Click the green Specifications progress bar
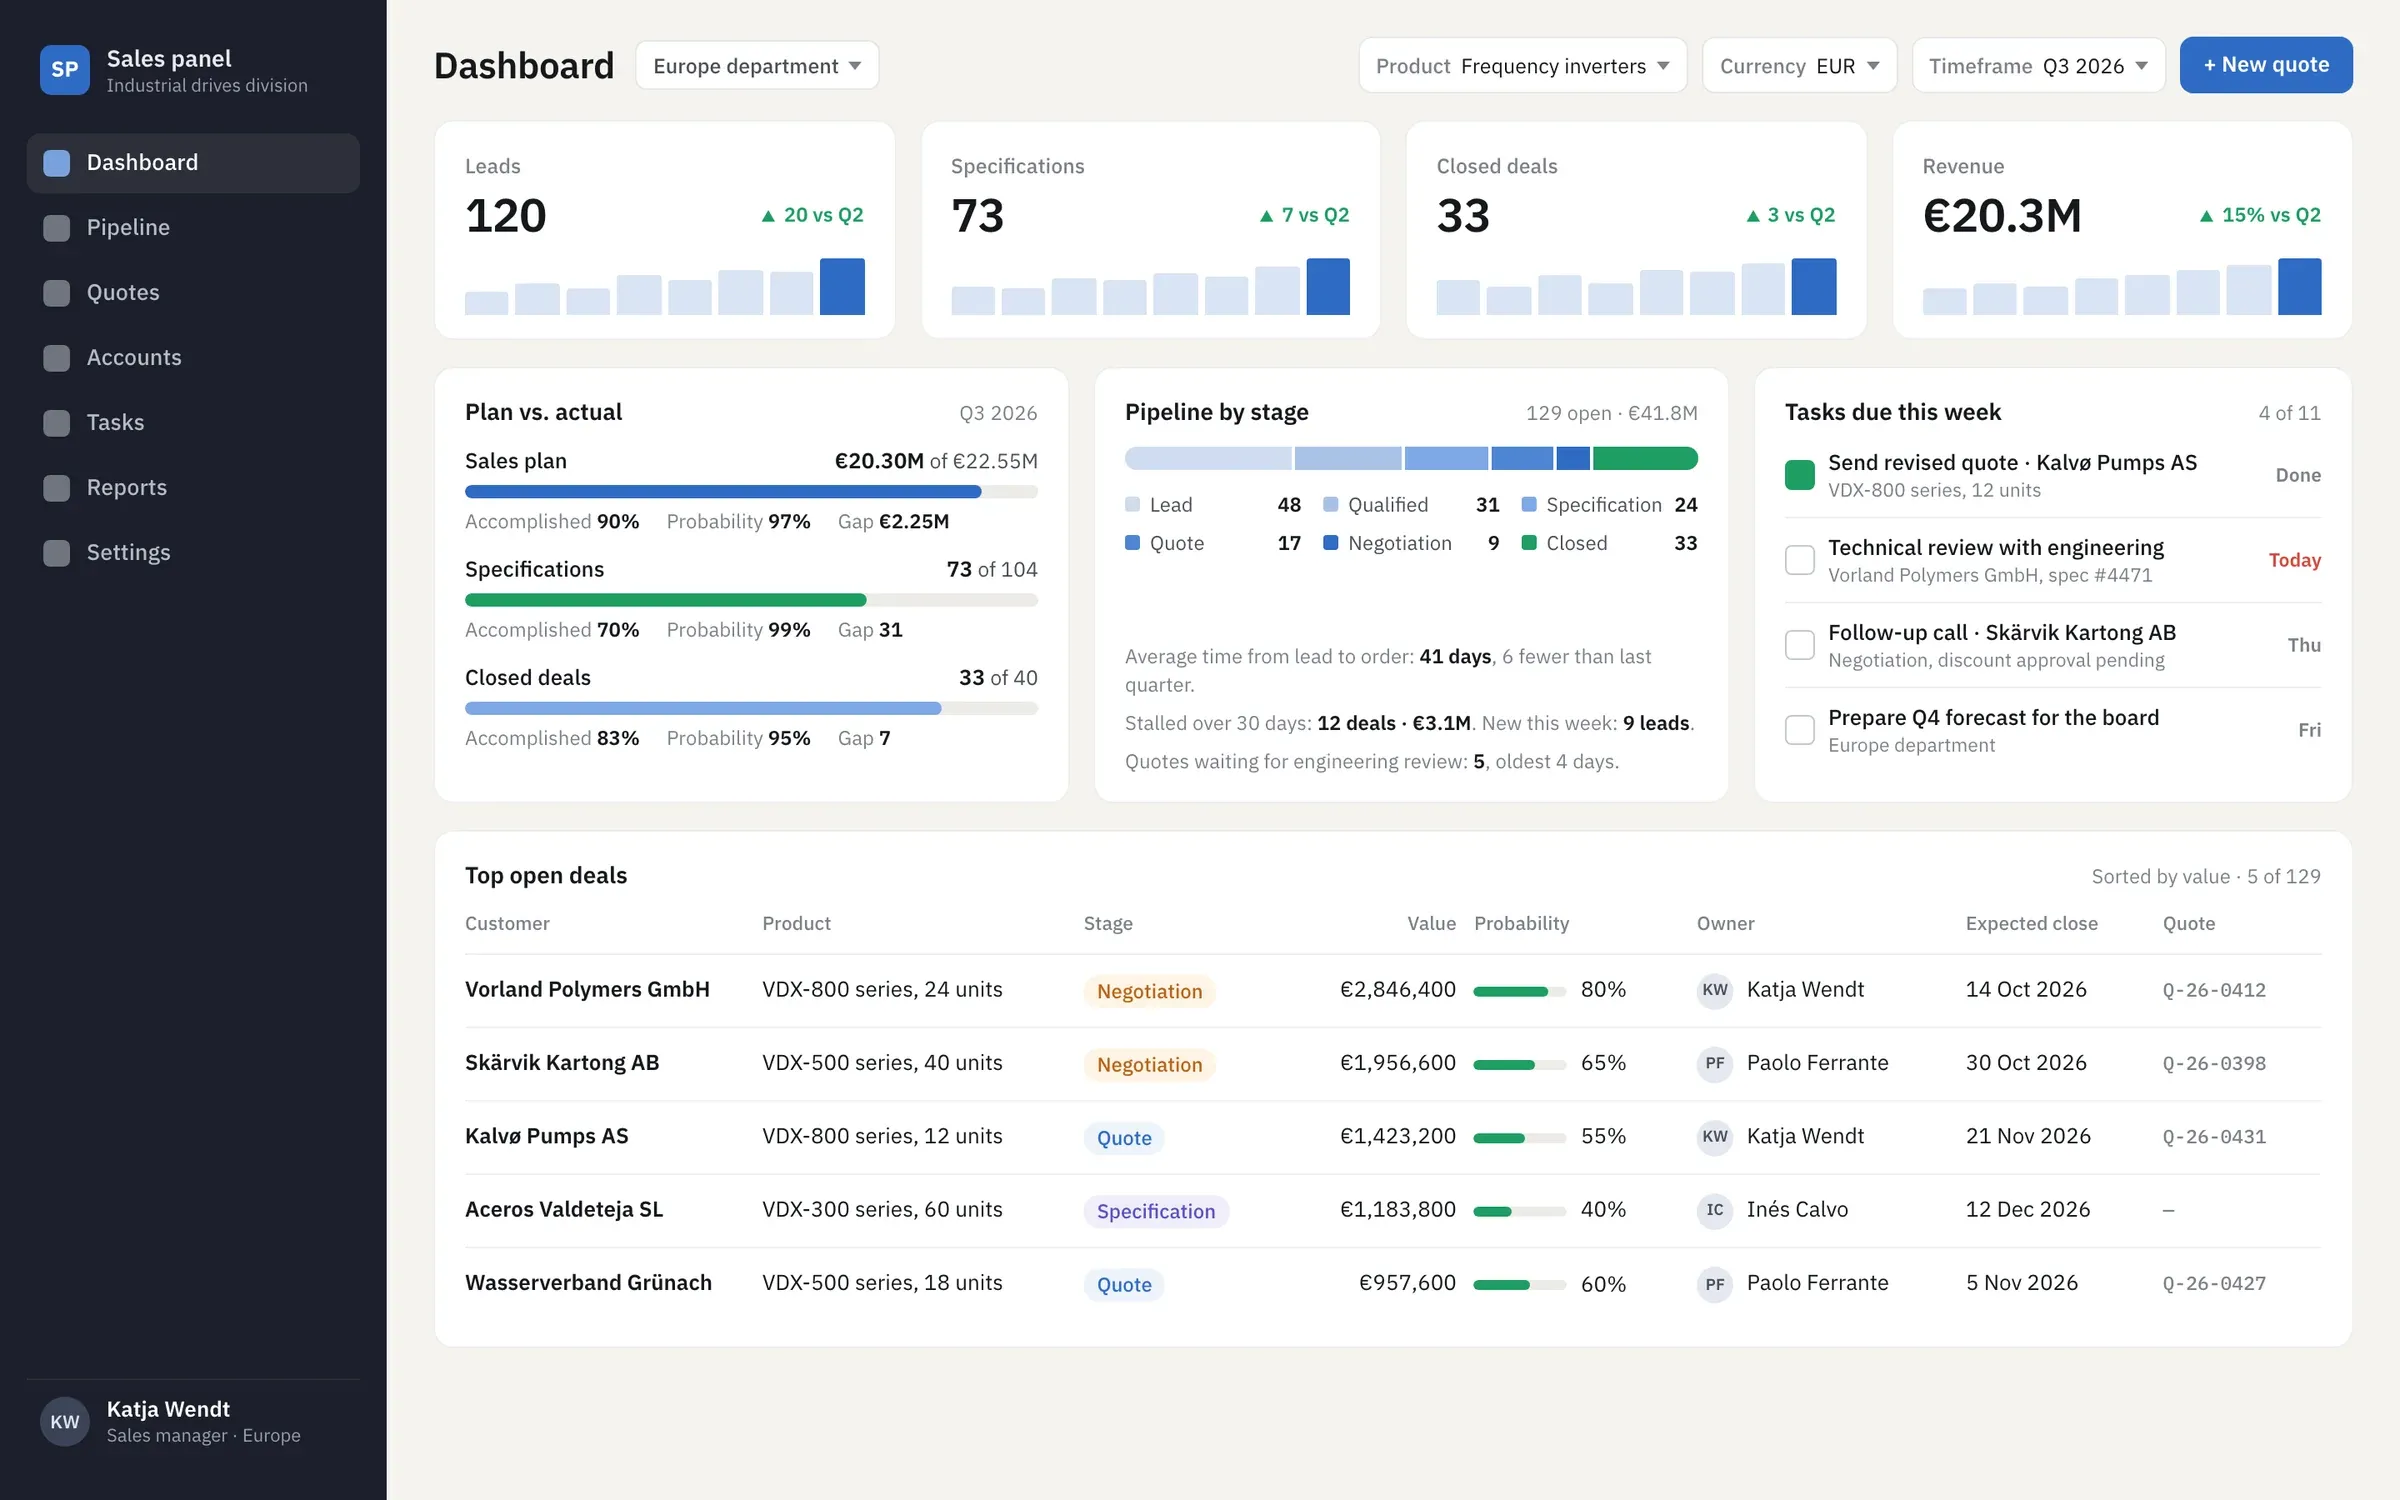This screenshot has width=2400, height=1500. pyautogui.click(x=751, y=600)
